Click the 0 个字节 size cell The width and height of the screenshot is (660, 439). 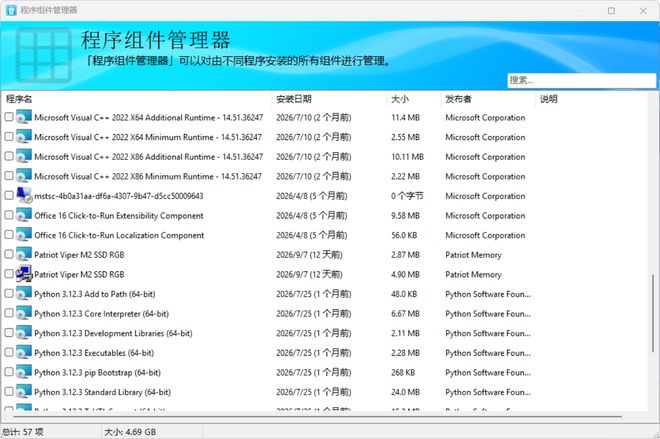[x=407, y=196]
